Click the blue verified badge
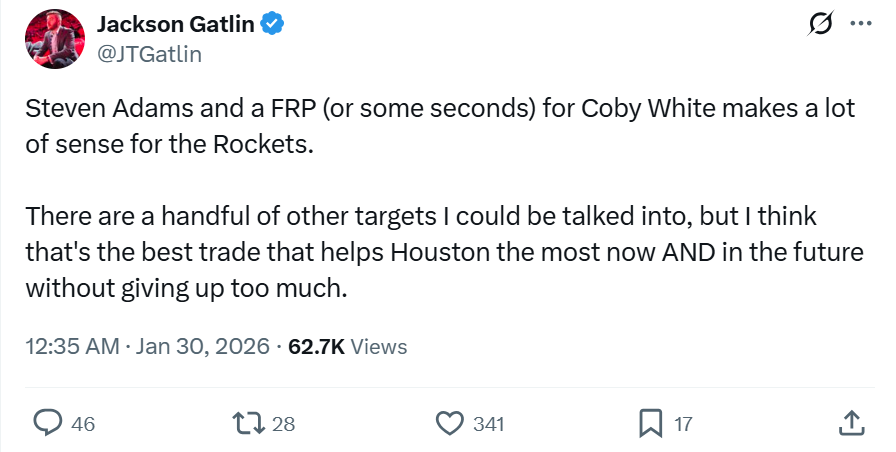The width and height of the screenshot is (896, 452). (x=273, y=25)
